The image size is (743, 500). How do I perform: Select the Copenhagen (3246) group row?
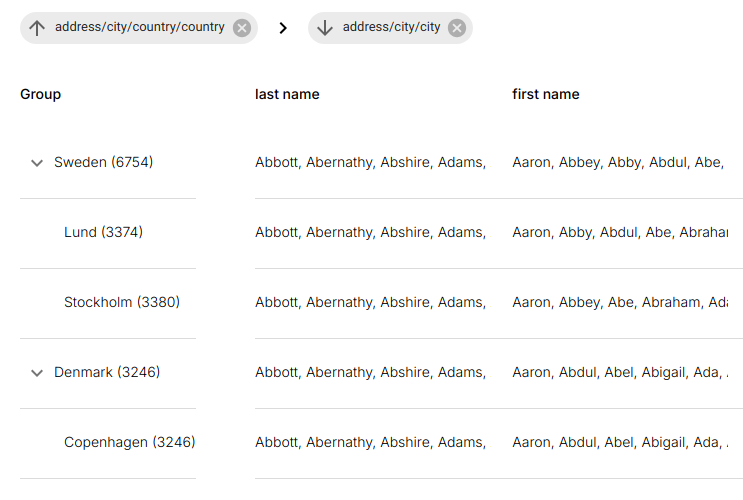129,442
